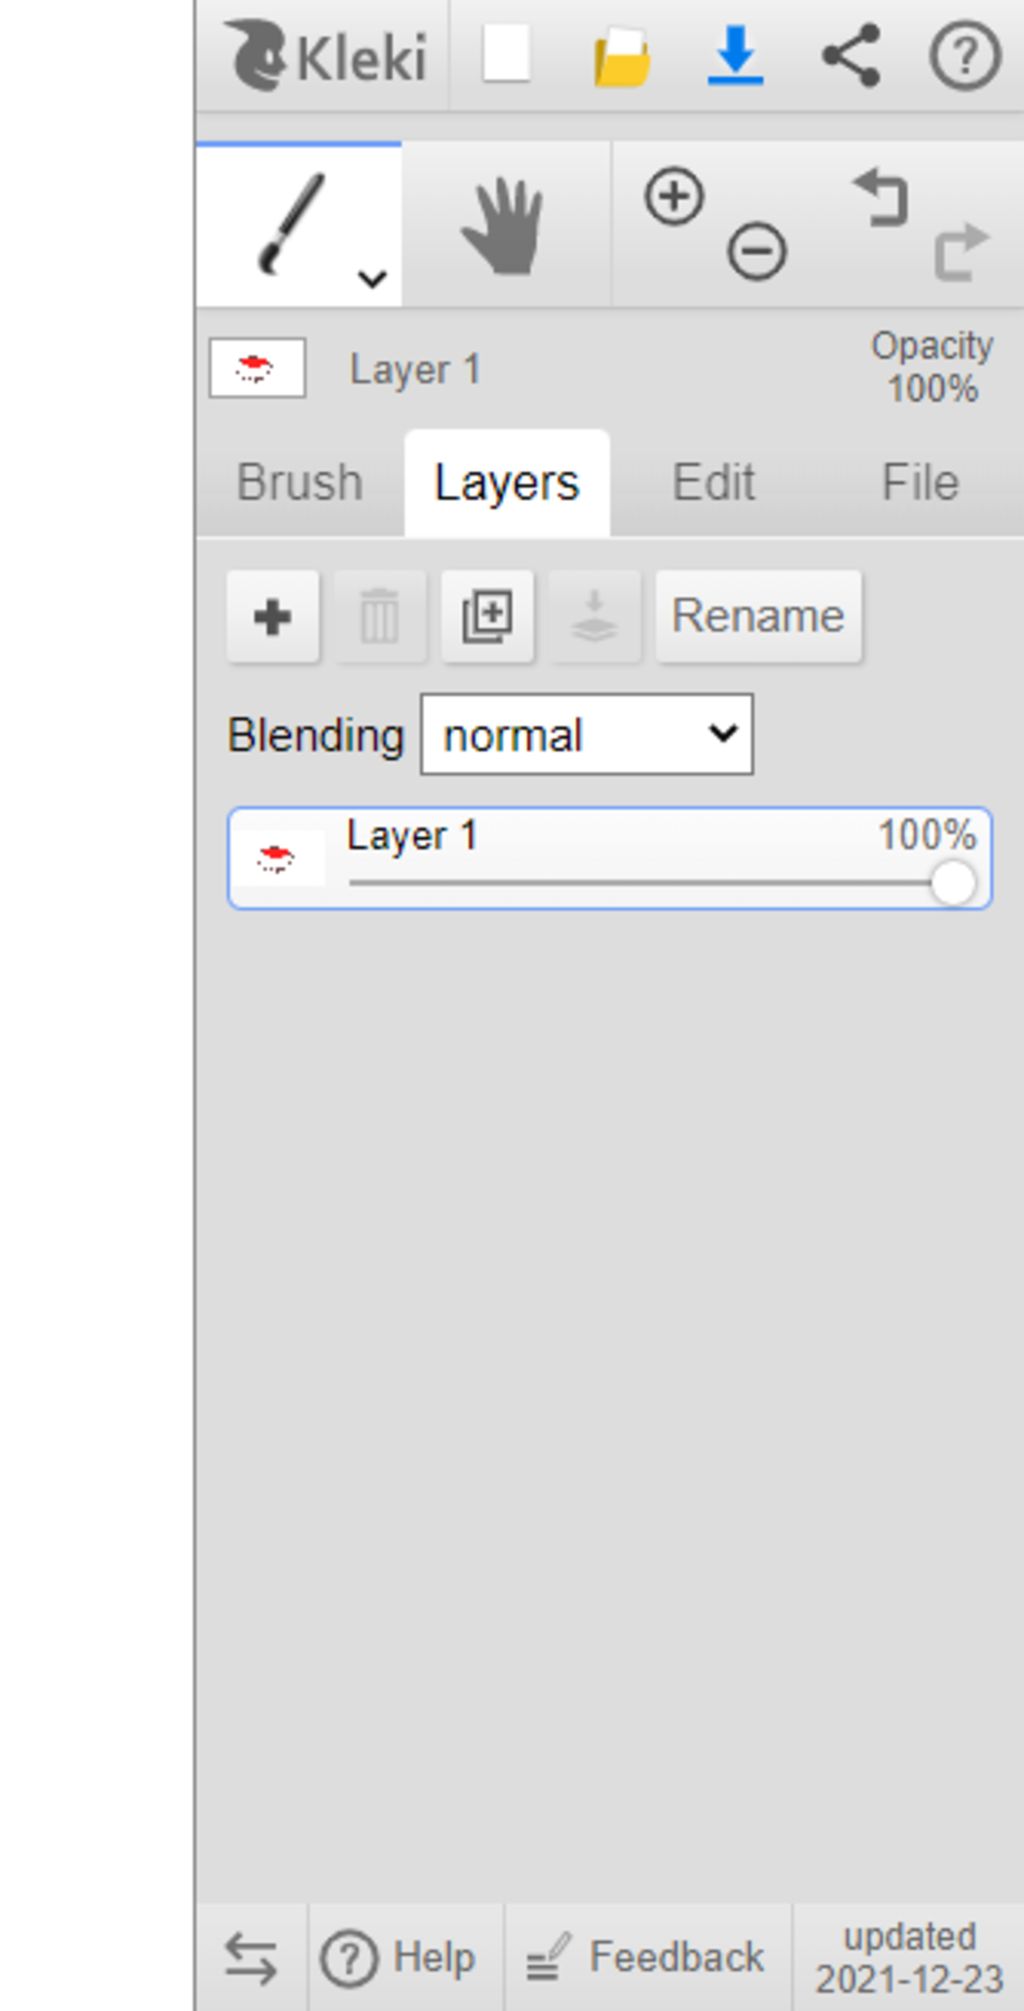
Task: Zoom in with the plus magnifier
Action: tap(674, 196)
